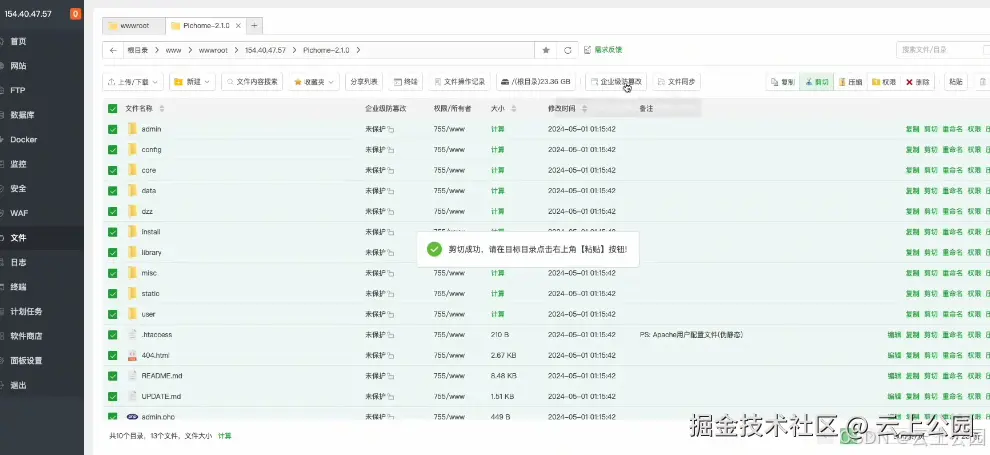Open 软件商店 in the sidebar
Viewport: 990px width, 455px height.
pyautogui.click(x=26, y=336)
